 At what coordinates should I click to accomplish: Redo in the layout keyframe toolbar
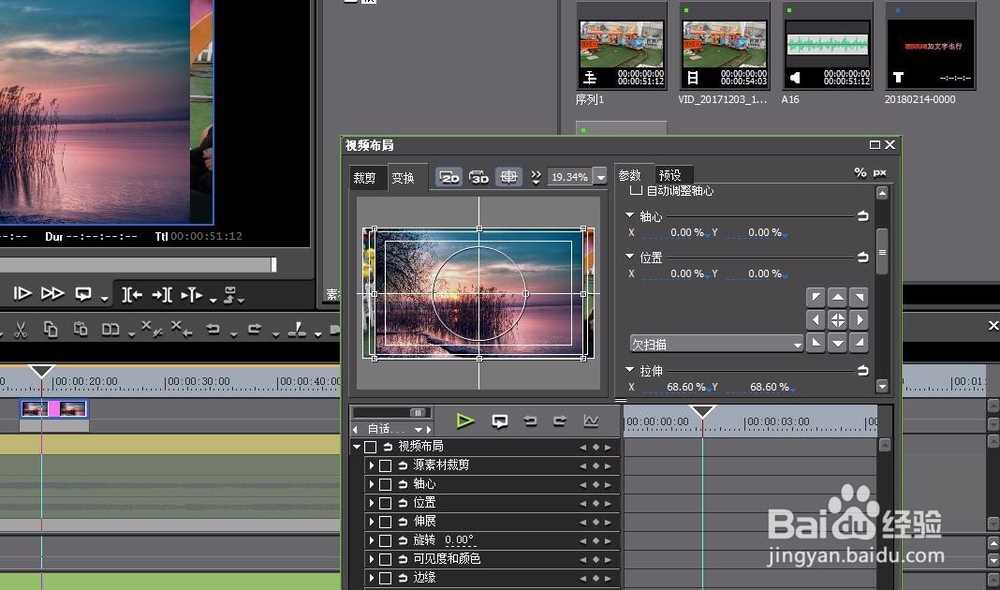[559, 421]
